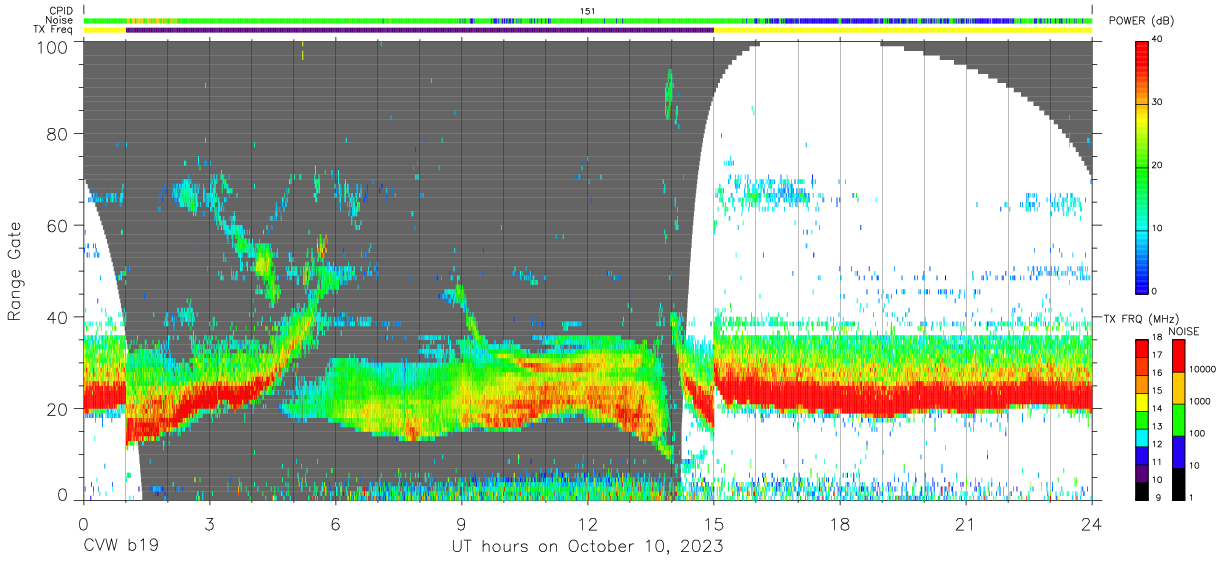Click the 12 hour tick on the UT axis
Viewport: 1228px width, 567px height.
tap(587, 524)
